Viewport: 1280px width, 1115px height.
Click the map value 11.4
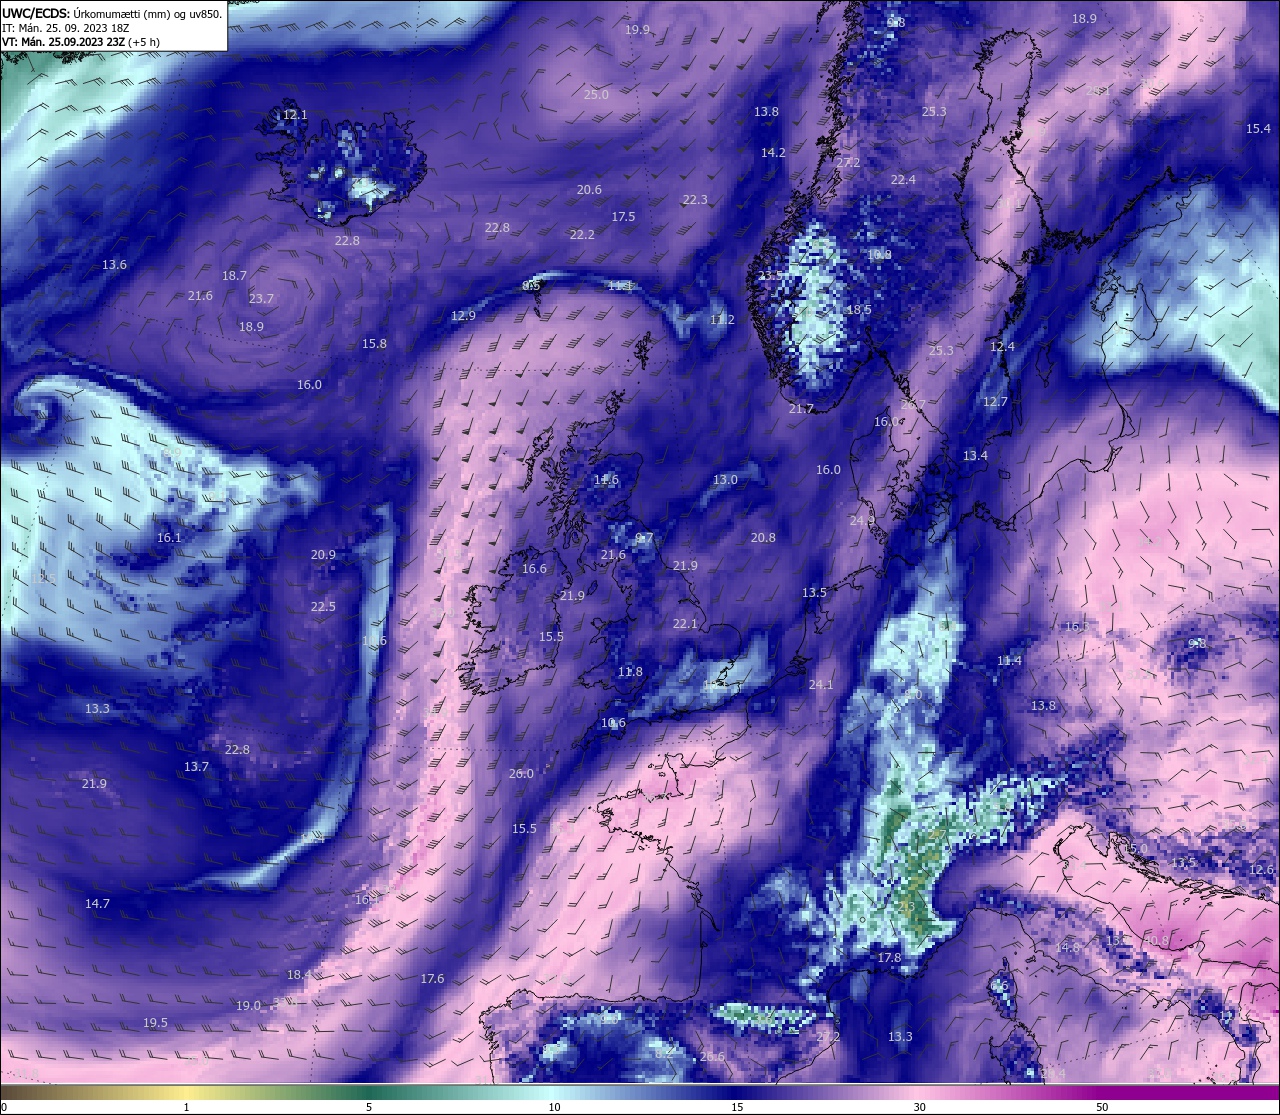point(1009,661)
